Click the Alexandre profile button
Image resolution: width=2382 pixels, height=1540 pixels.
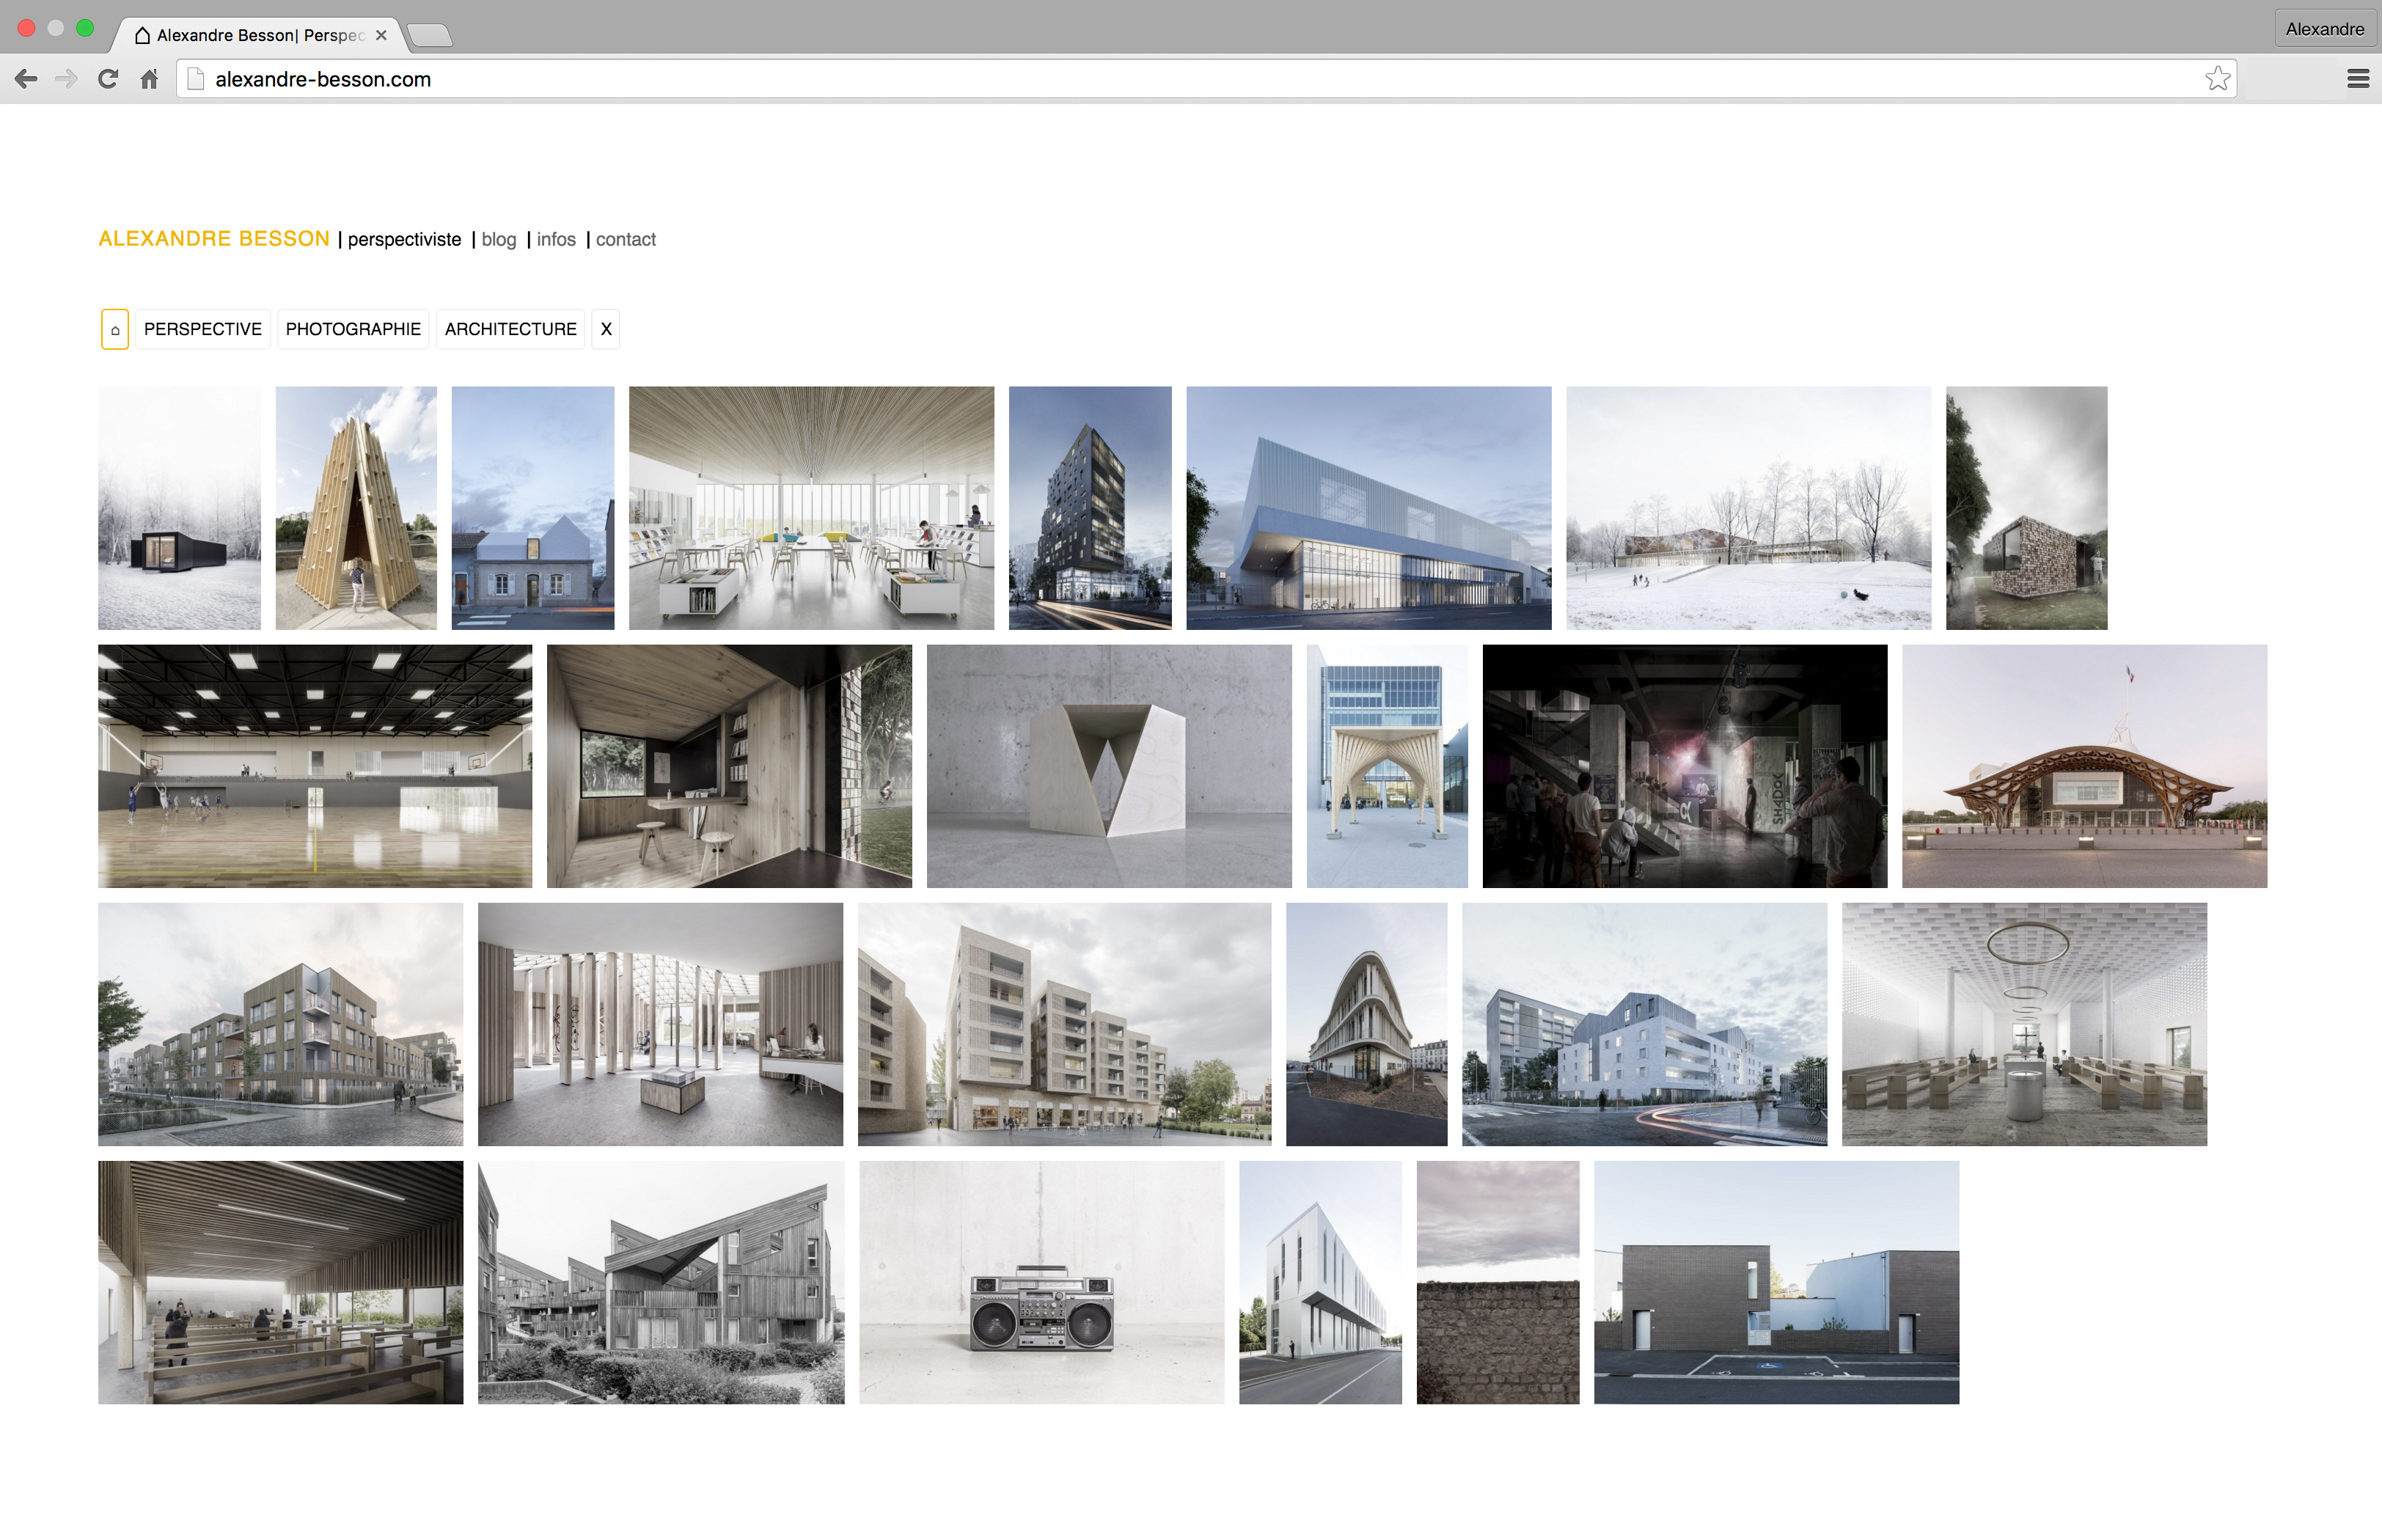pyautogui.click(x=2324, y=29)
